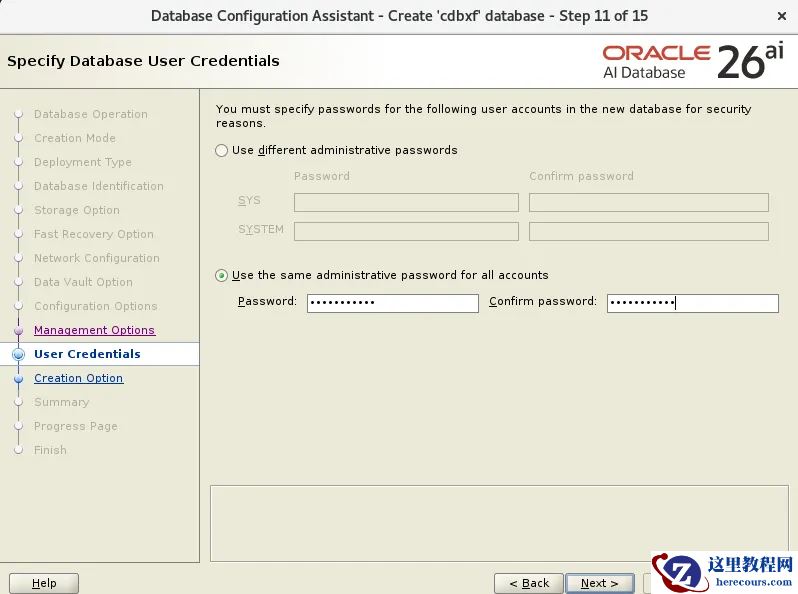Click the Deployment Type step label
This screenshot has height=594, width=798.
click(x=82, y=162)
